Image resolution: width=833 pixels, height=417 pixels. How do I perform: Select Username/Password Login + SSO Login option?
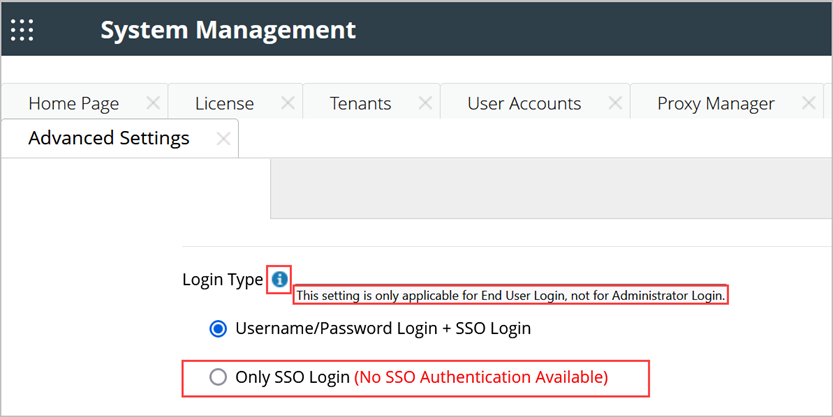(x=216, y=328)
